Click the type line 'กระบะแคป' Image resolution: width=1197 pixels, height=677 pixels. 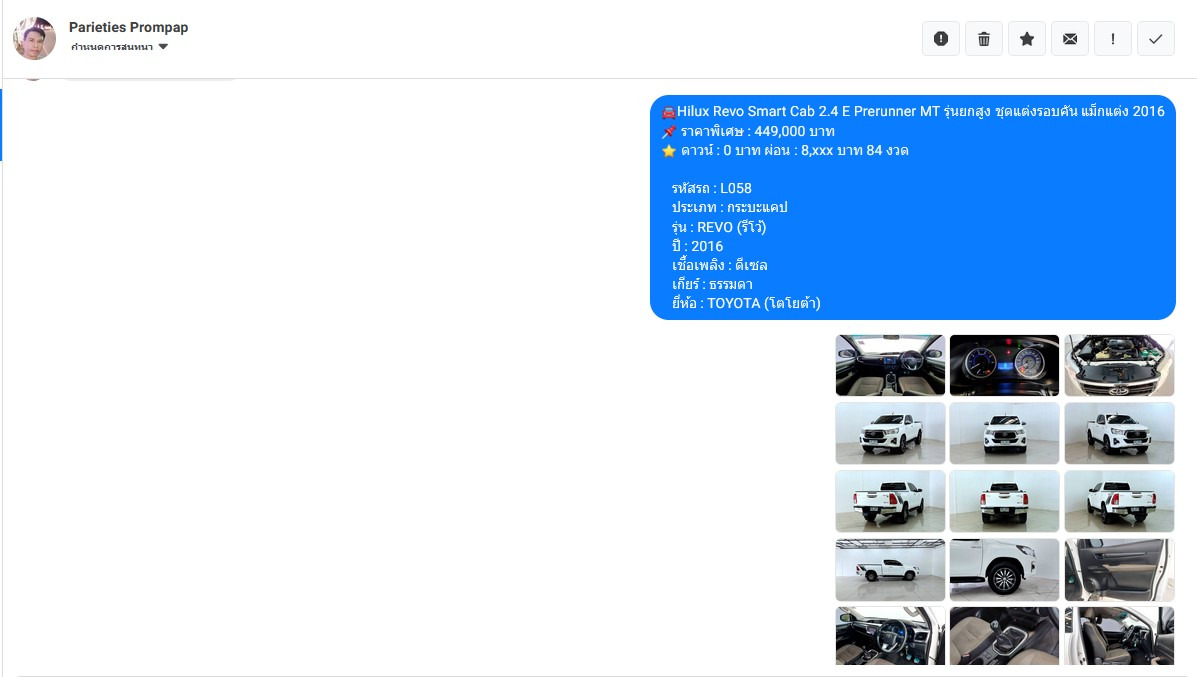(x=729, y=208)
